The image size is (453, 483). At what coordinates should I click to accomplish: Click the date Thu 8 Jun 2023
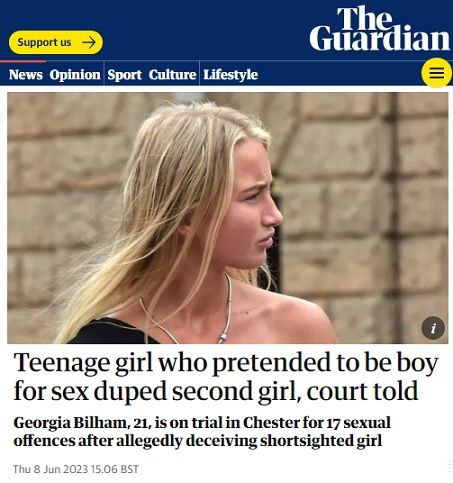coord(50,469)
